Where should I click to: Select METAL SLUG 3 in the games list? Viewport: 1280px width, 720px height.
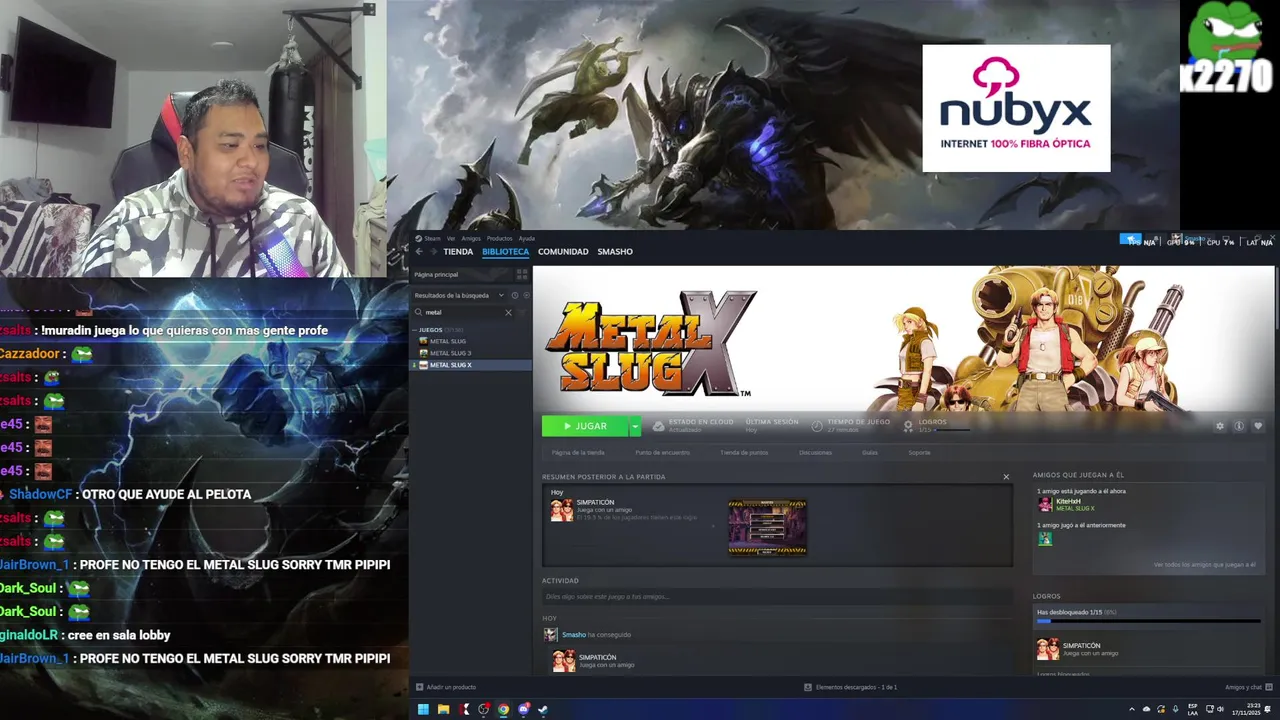449,353
